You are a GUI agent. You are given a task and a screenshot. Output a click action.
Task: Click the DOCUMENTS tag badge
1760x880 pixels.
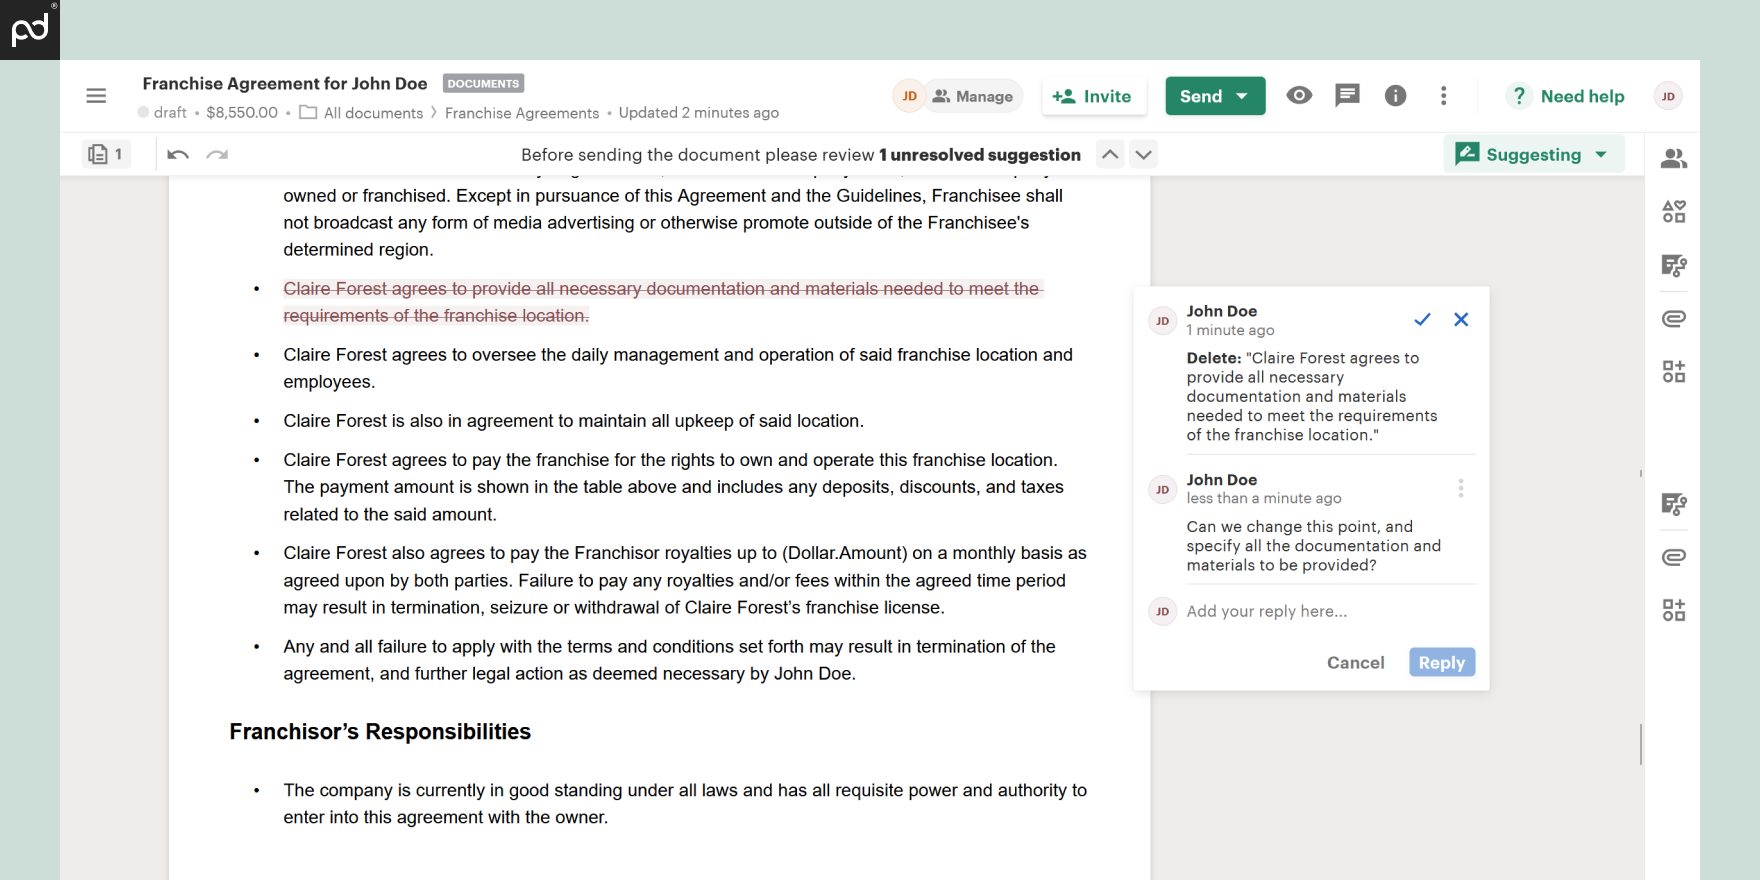pos(483,83)
